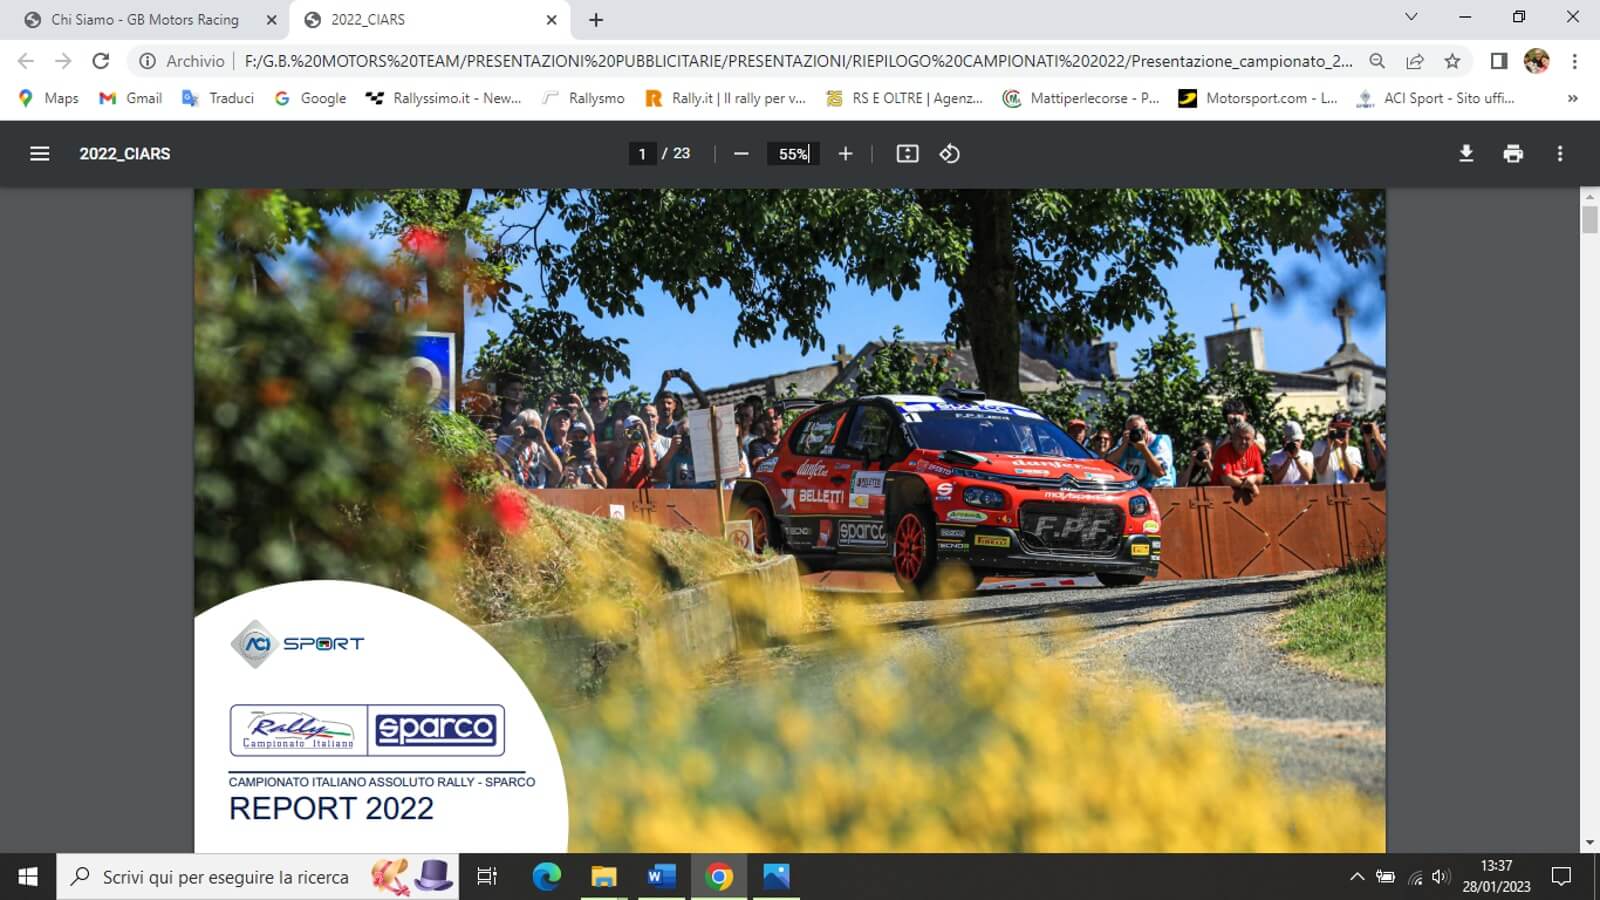Show hidden system tray icons
Image resolution: width=1600 pixels, height=900 pixels.
coord(1357,877)
